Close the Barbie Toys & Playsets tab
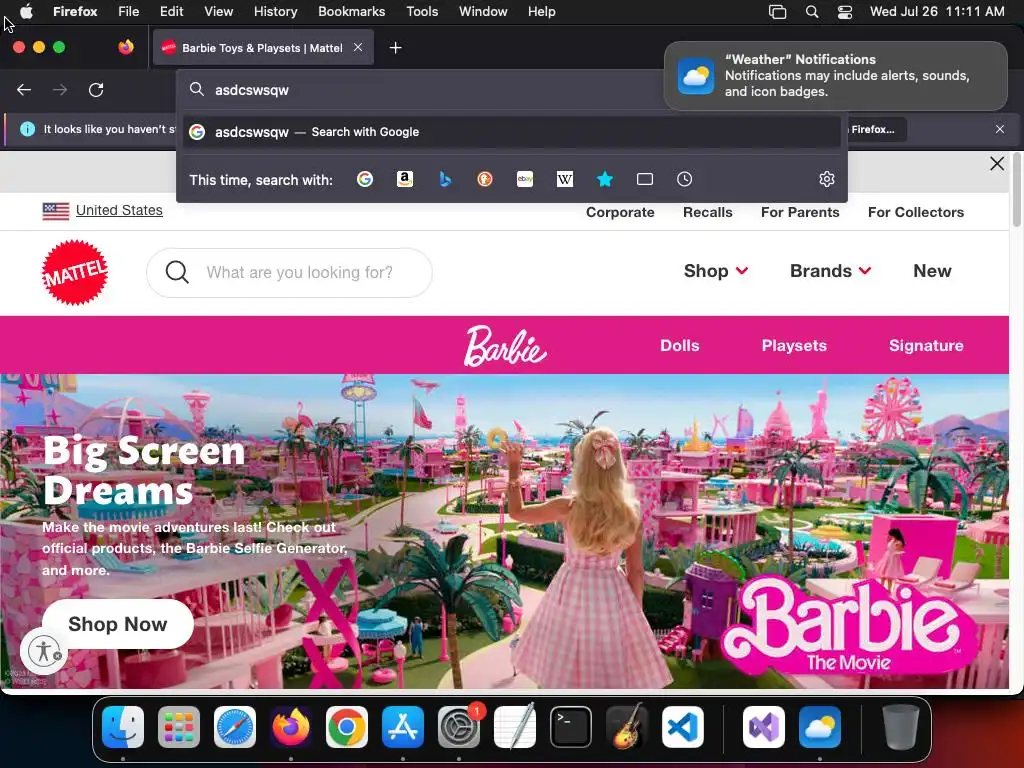 (358, 47)
